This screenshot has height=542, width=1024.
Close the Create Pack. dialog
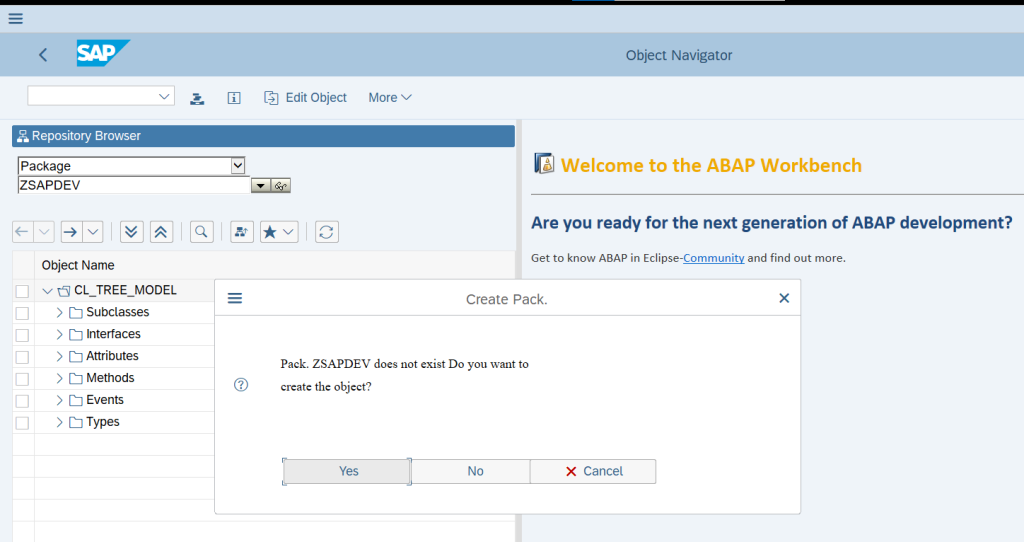784,298
